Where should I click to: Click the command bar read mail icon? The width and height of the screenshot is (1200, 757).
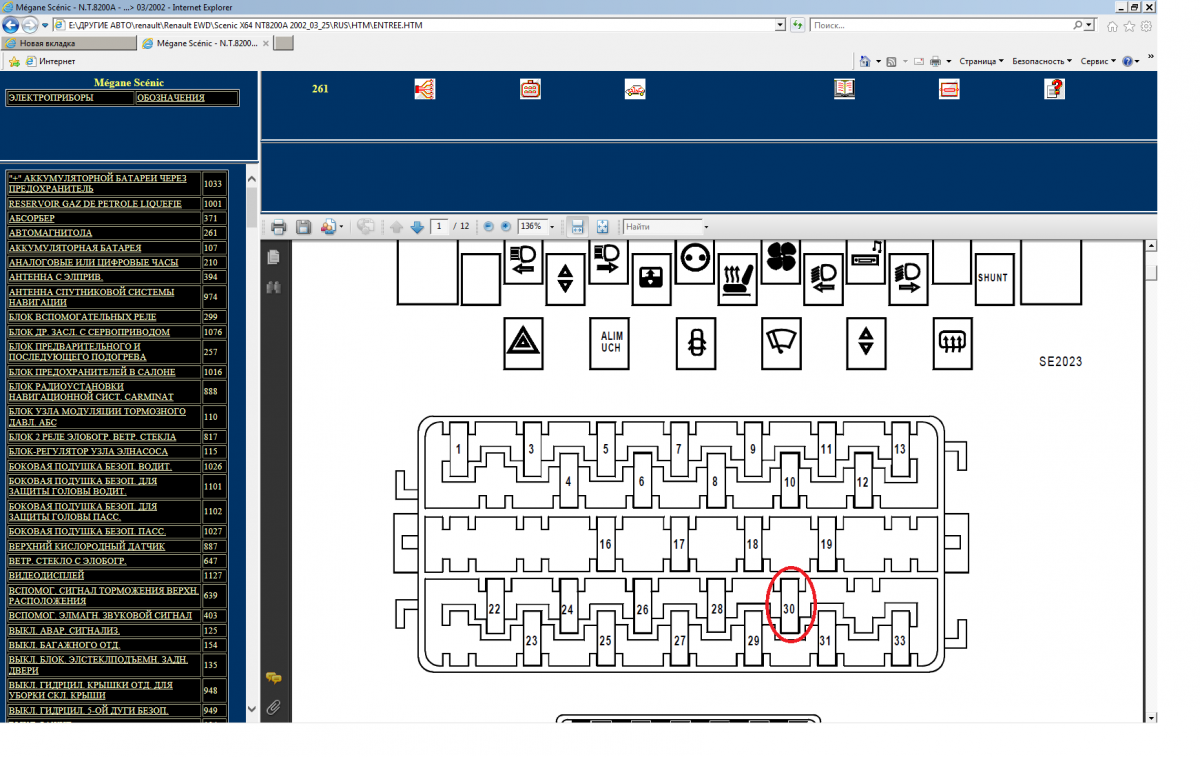pos(918,61)
